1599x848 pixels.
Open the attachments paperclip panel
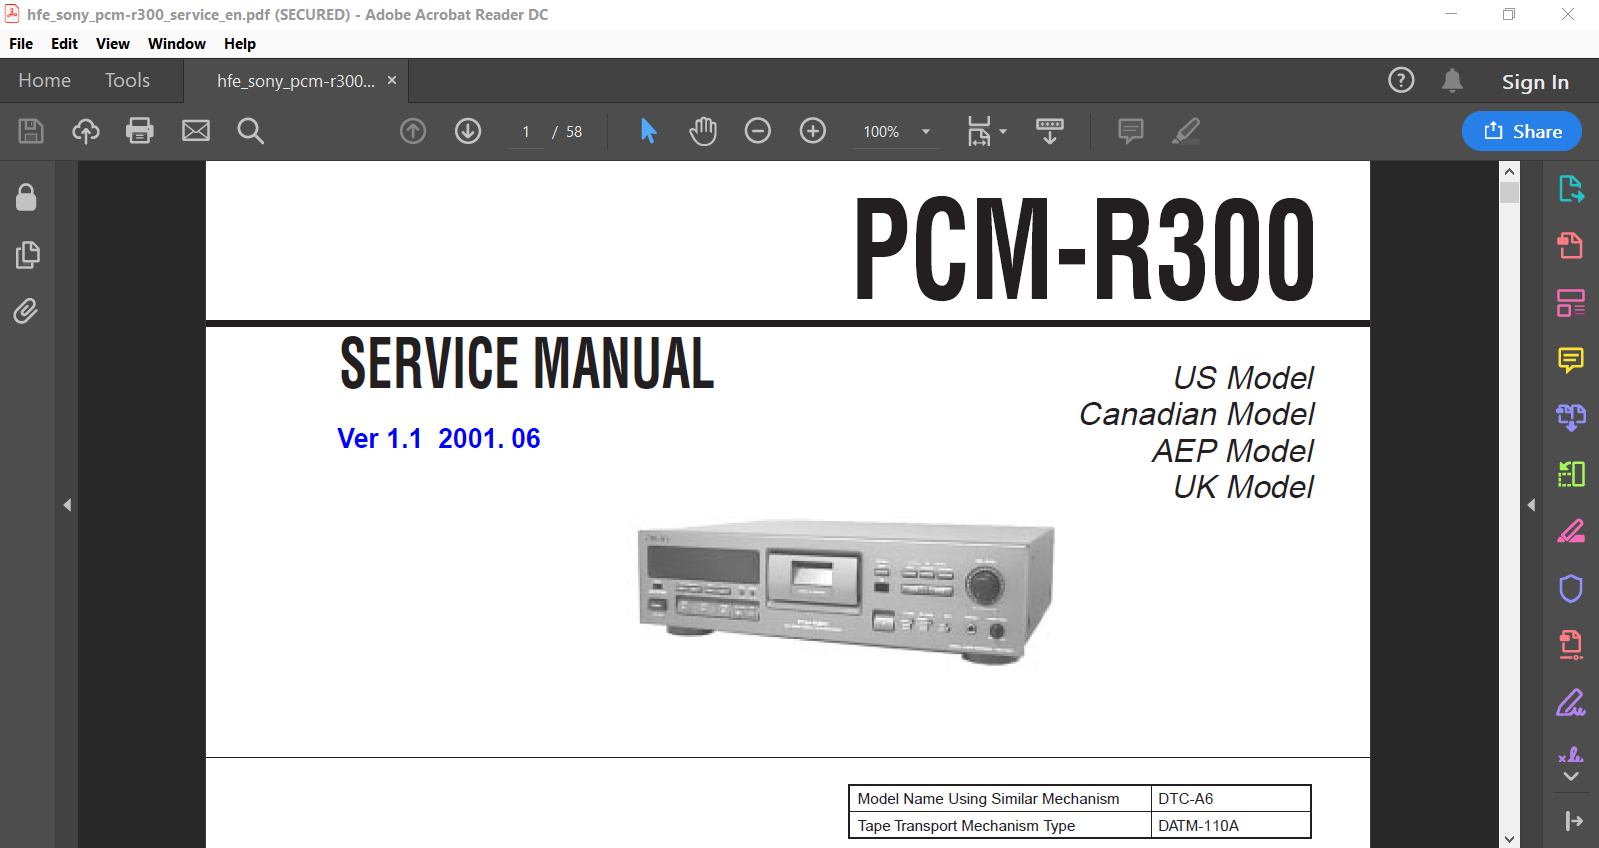(x=26, y=311)
